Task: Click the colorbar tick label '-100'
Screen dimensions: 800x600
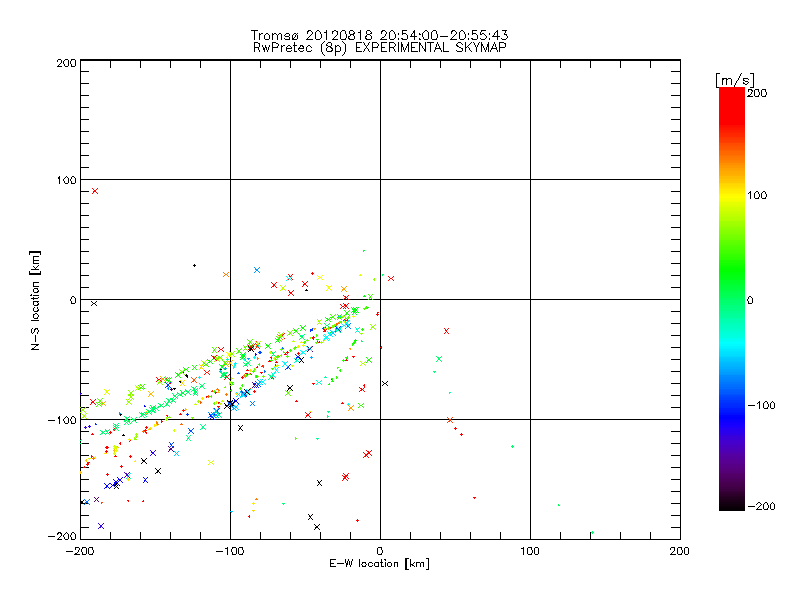Action: coord(761,405)
